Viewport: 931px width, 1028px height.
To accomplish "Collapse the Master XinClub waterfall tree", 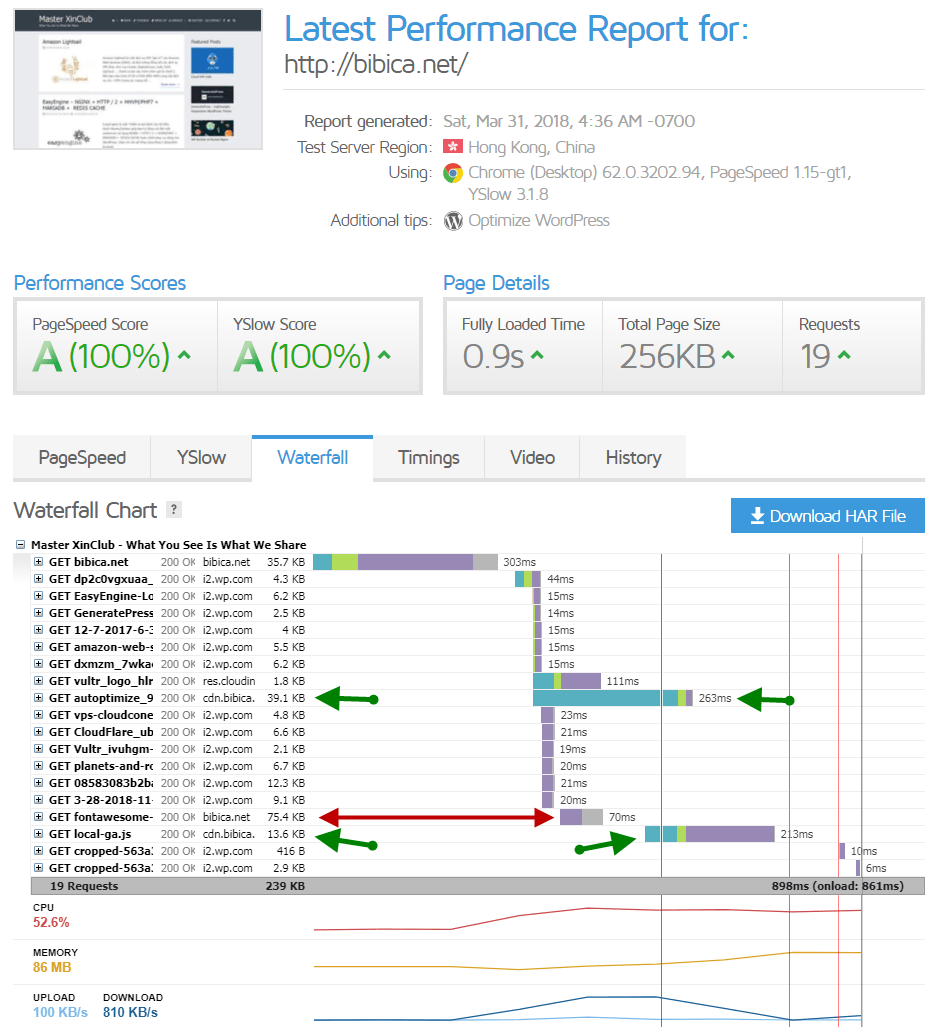I will pyautogui.click(x=20, y=544).
